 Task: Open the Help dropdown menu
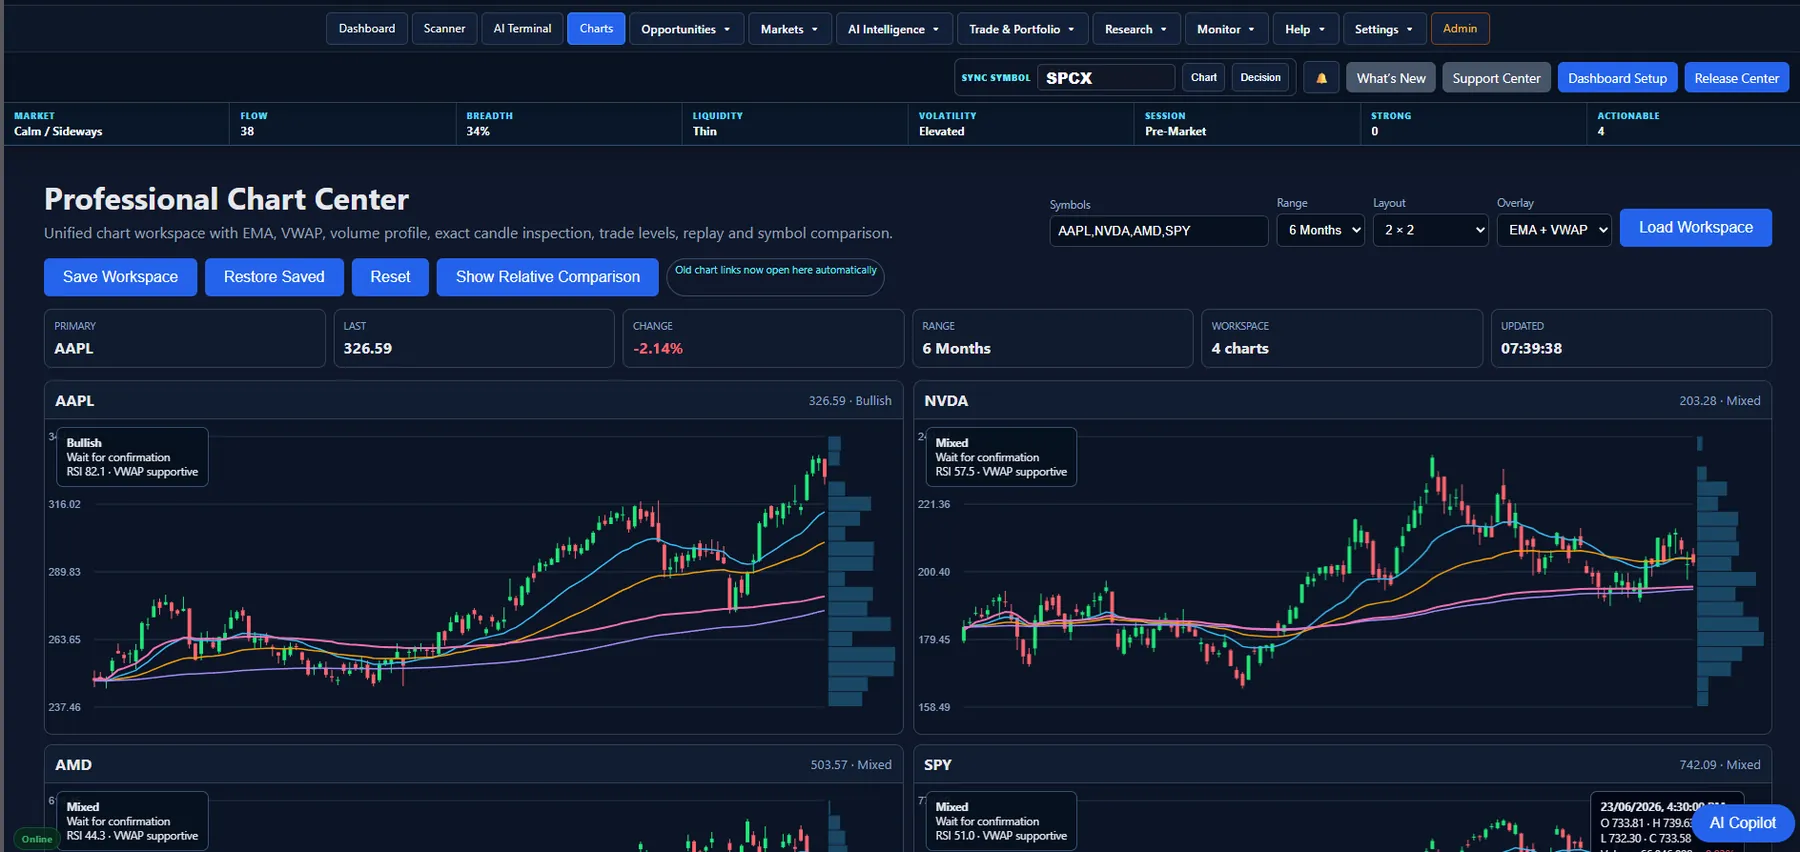click(x=1305, y=29)
